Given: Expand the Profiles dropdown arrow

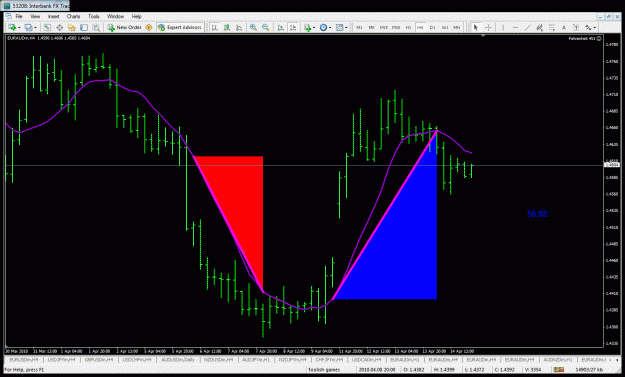Looking at the screenshot, I should [x=35, y=27].
